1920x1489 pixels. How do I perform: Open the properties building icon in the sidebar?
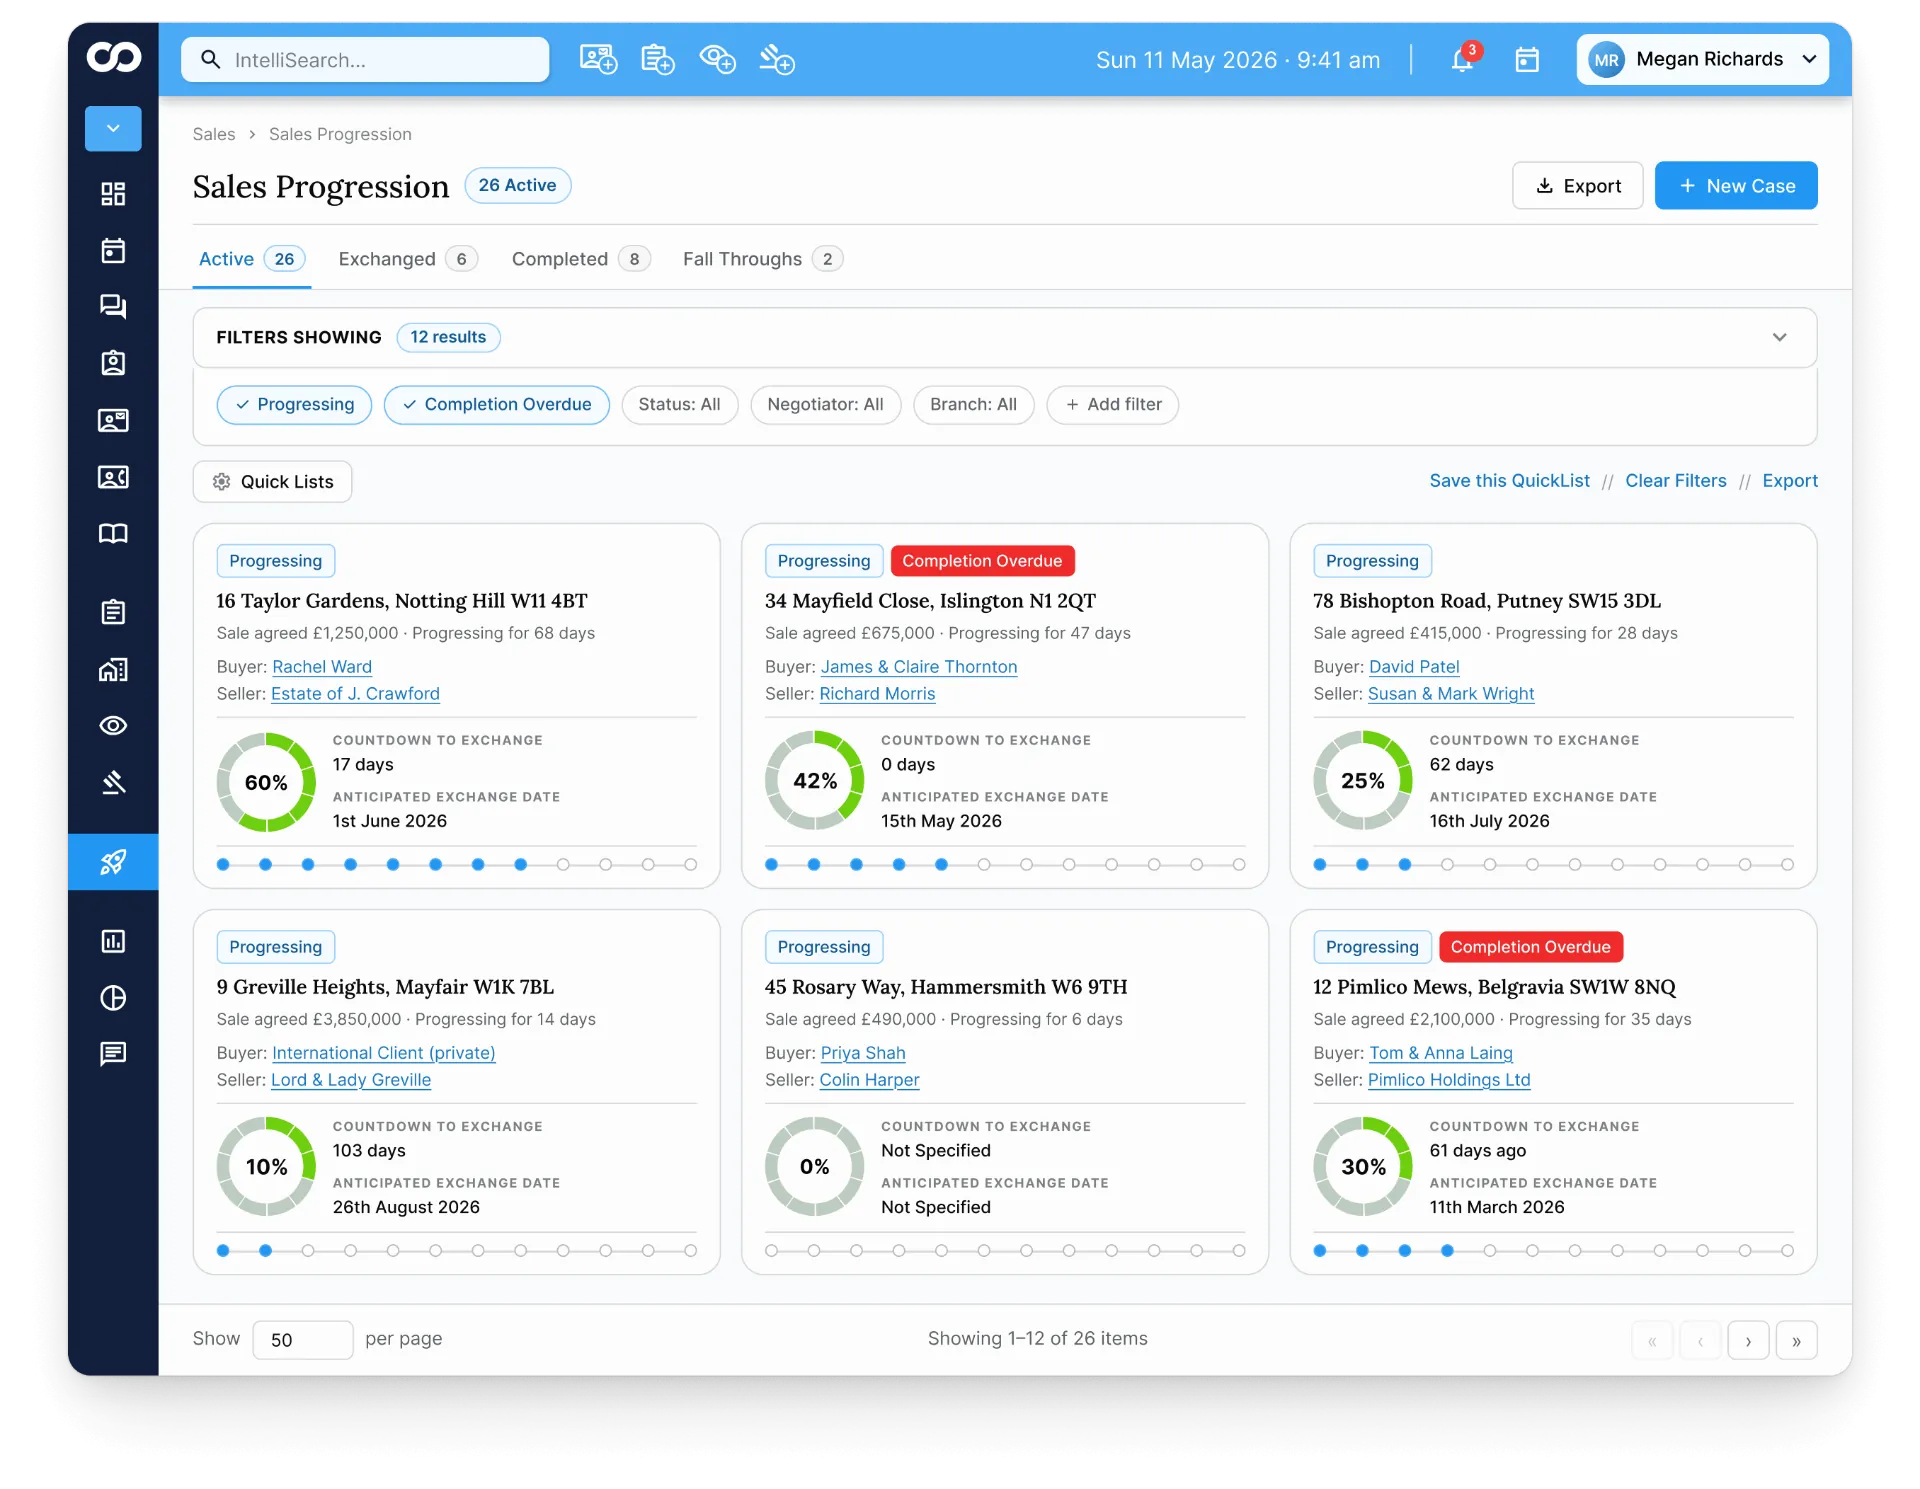click(113, 669)
